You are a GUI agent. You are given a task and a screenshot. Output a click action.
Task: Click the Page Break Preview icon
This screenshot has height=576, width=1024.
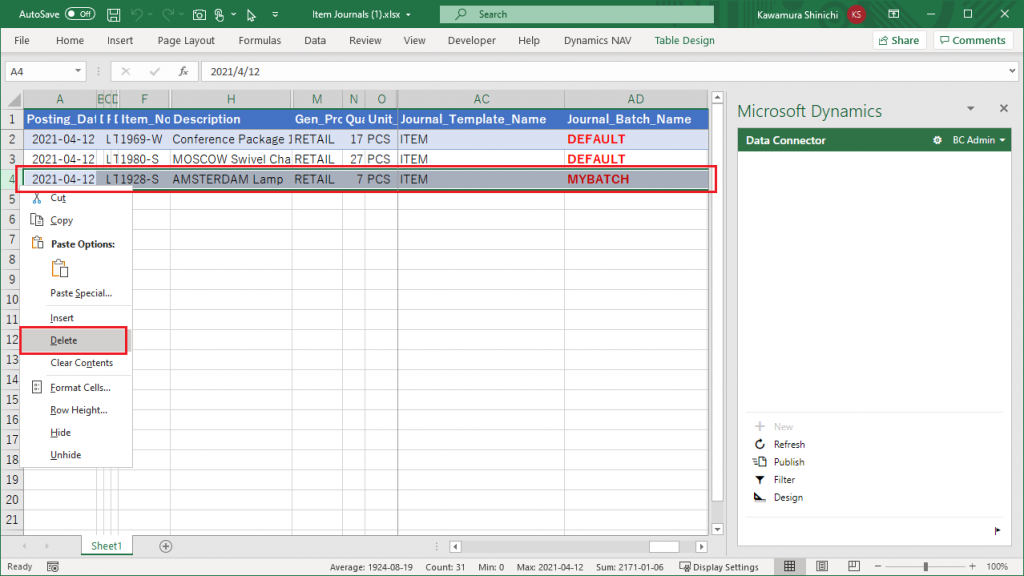click(854, 566)
